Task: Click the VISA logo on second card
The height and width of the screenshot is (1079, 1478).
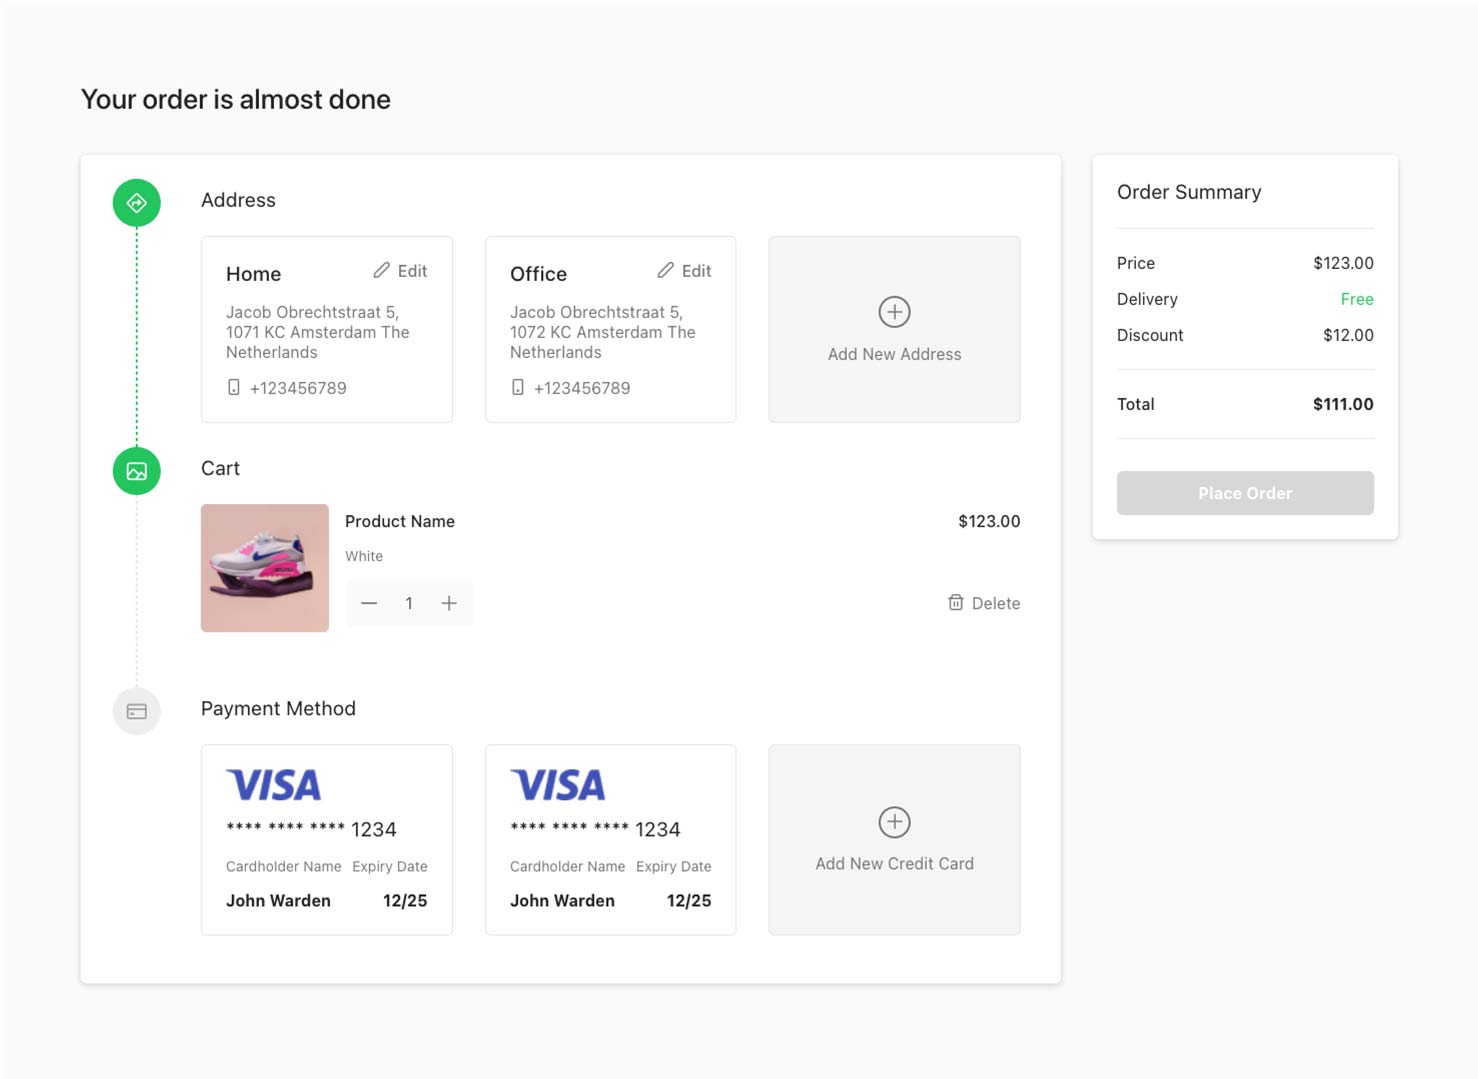Action: point(558,785)
